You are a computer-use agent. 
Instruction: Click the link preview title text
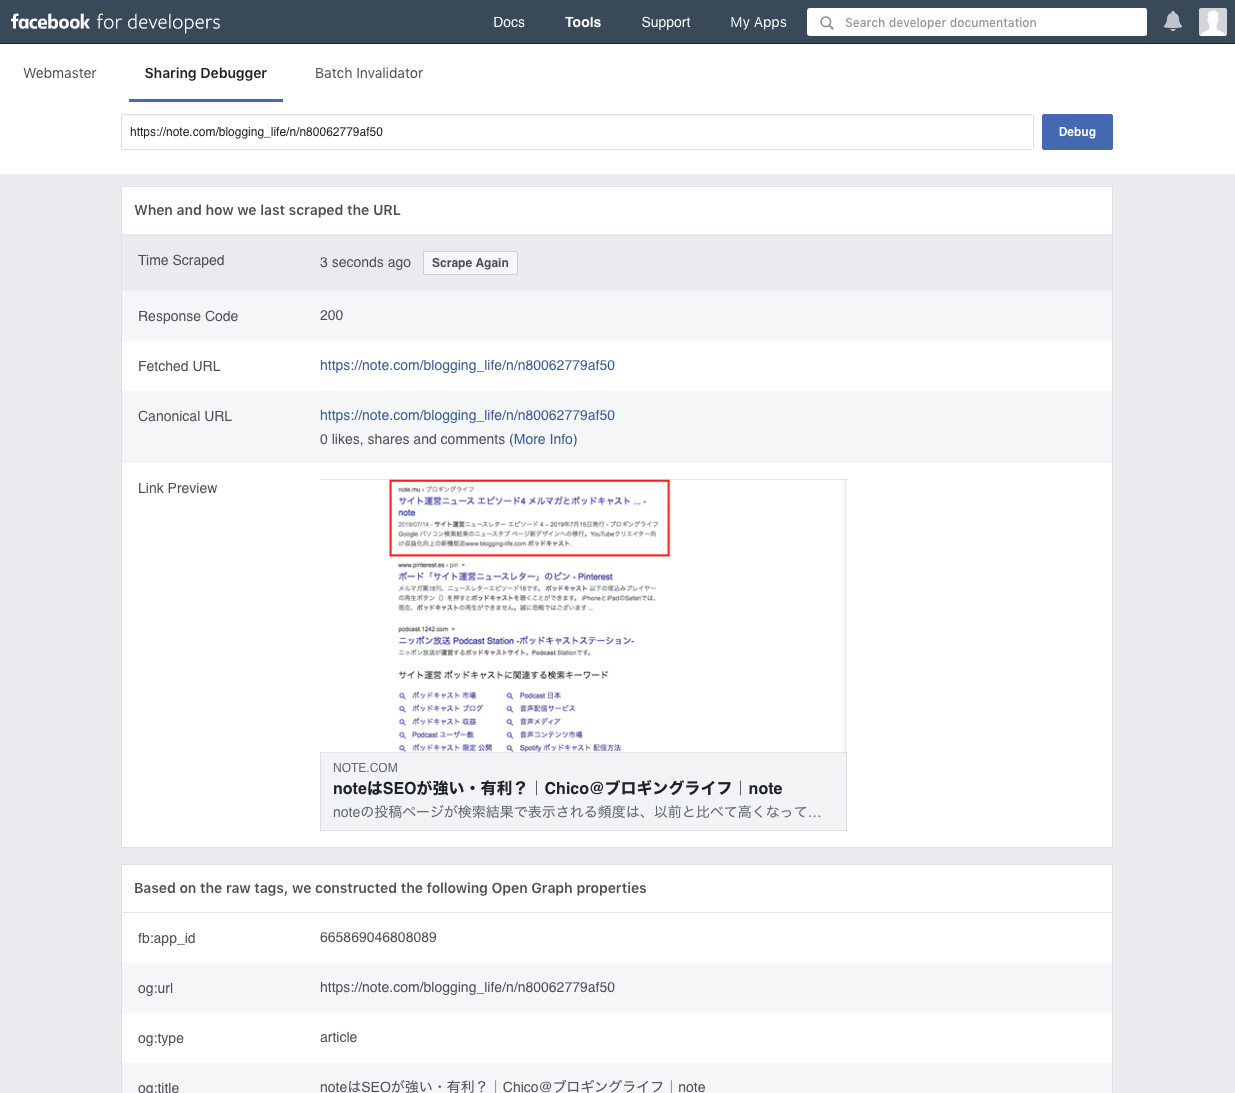pyautogui.click(x=558, y=788)
